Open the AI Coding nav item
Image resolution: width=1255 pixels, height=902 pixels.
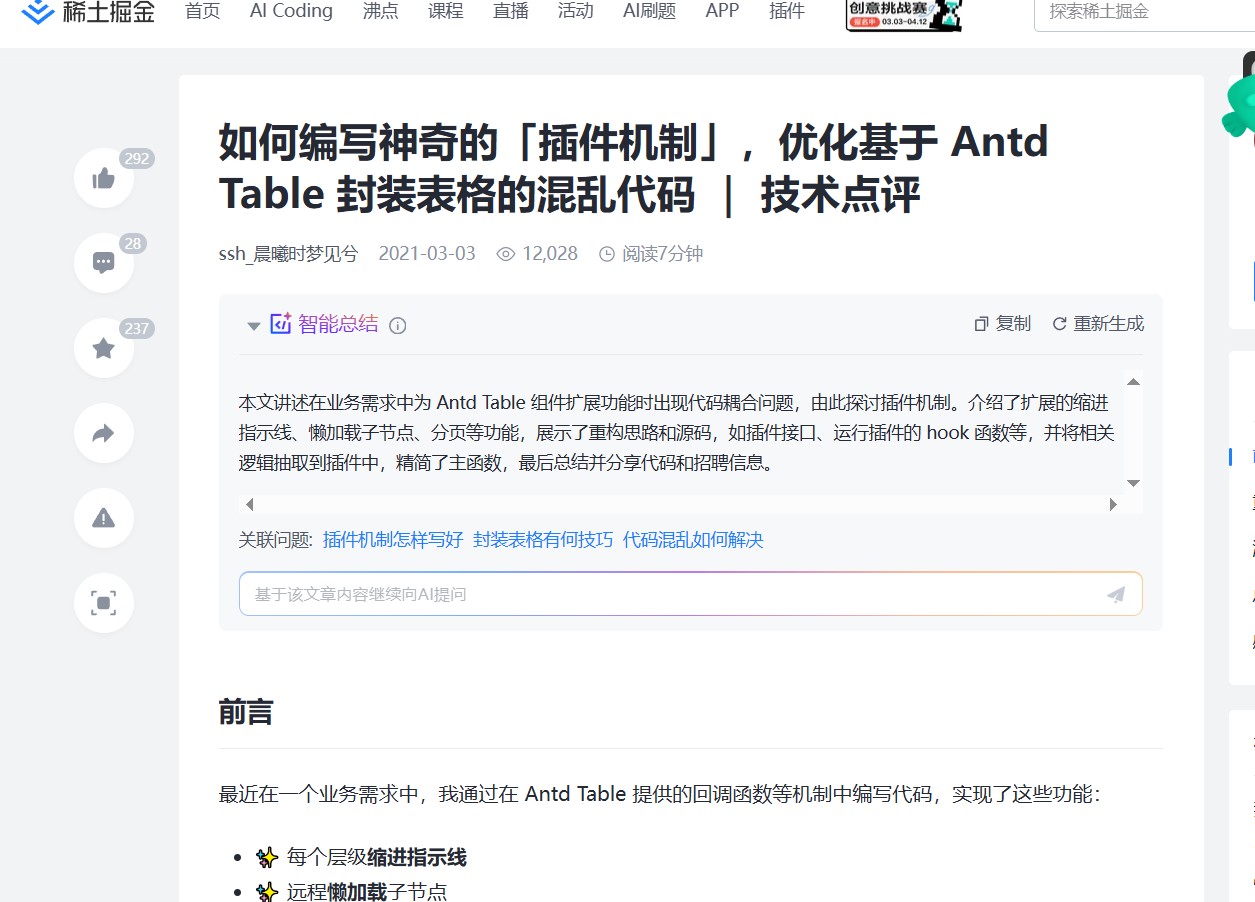(x=291, y=11)
